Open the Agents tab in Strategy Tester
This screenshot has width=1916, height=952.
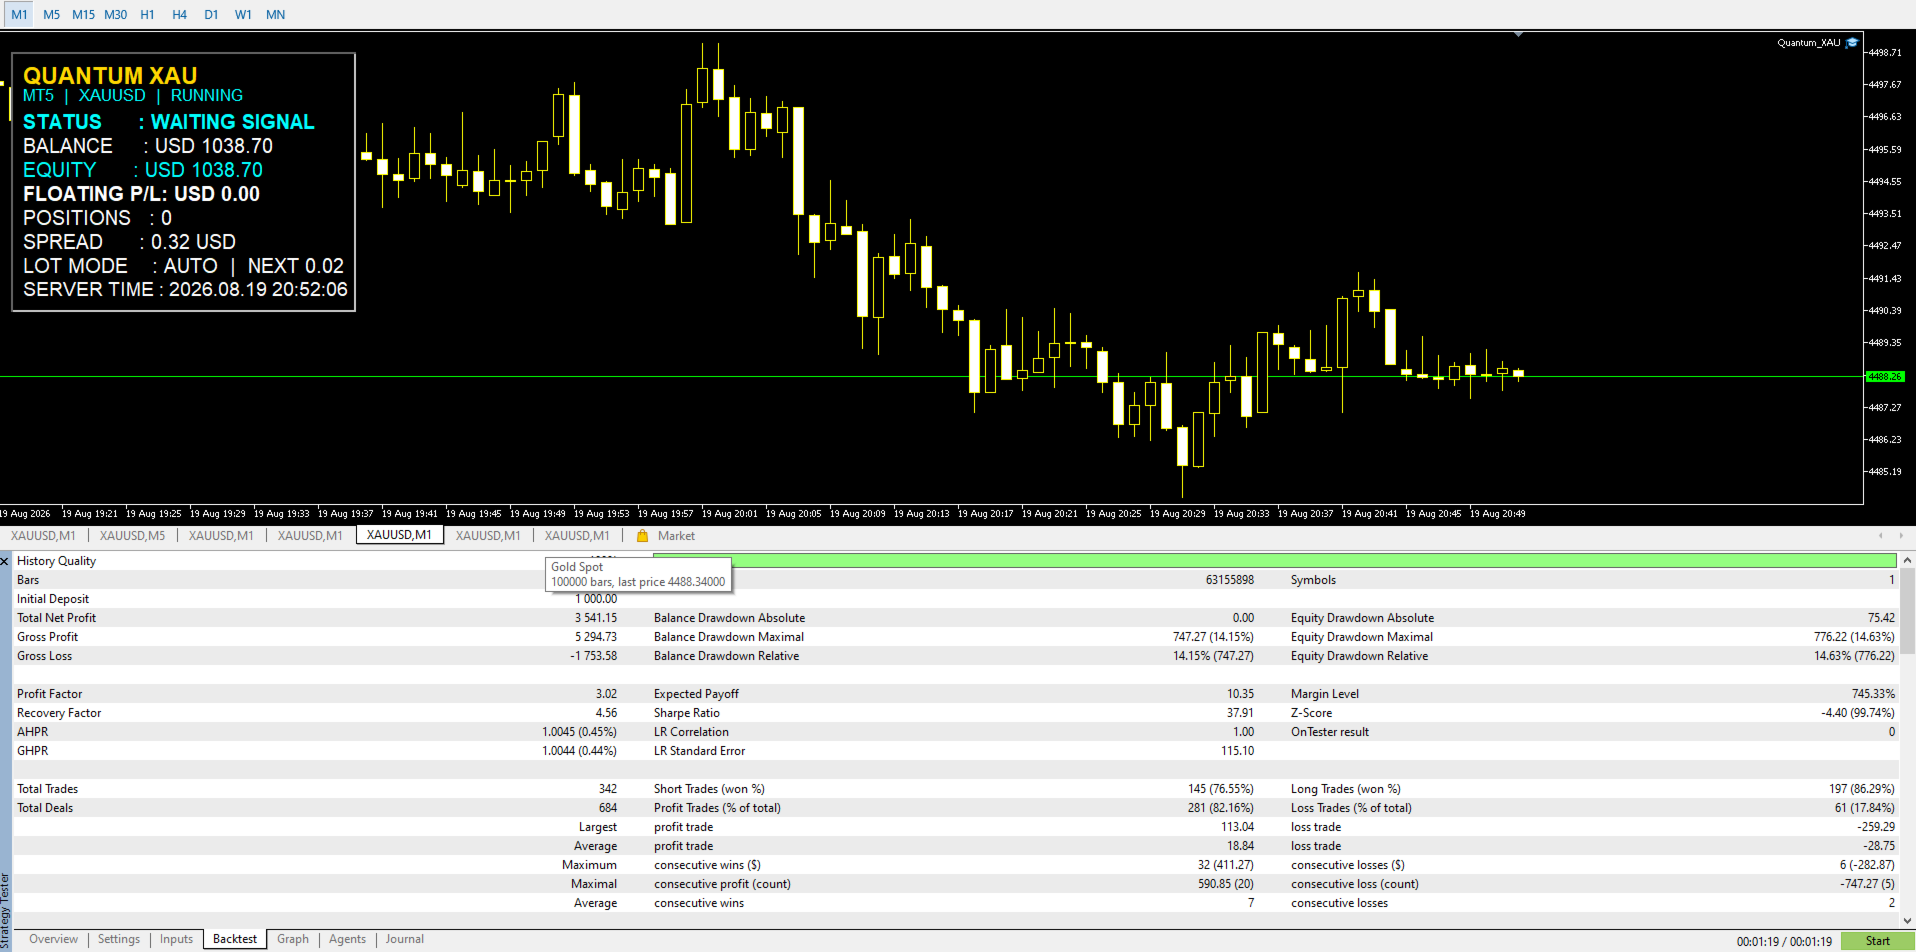347,939
